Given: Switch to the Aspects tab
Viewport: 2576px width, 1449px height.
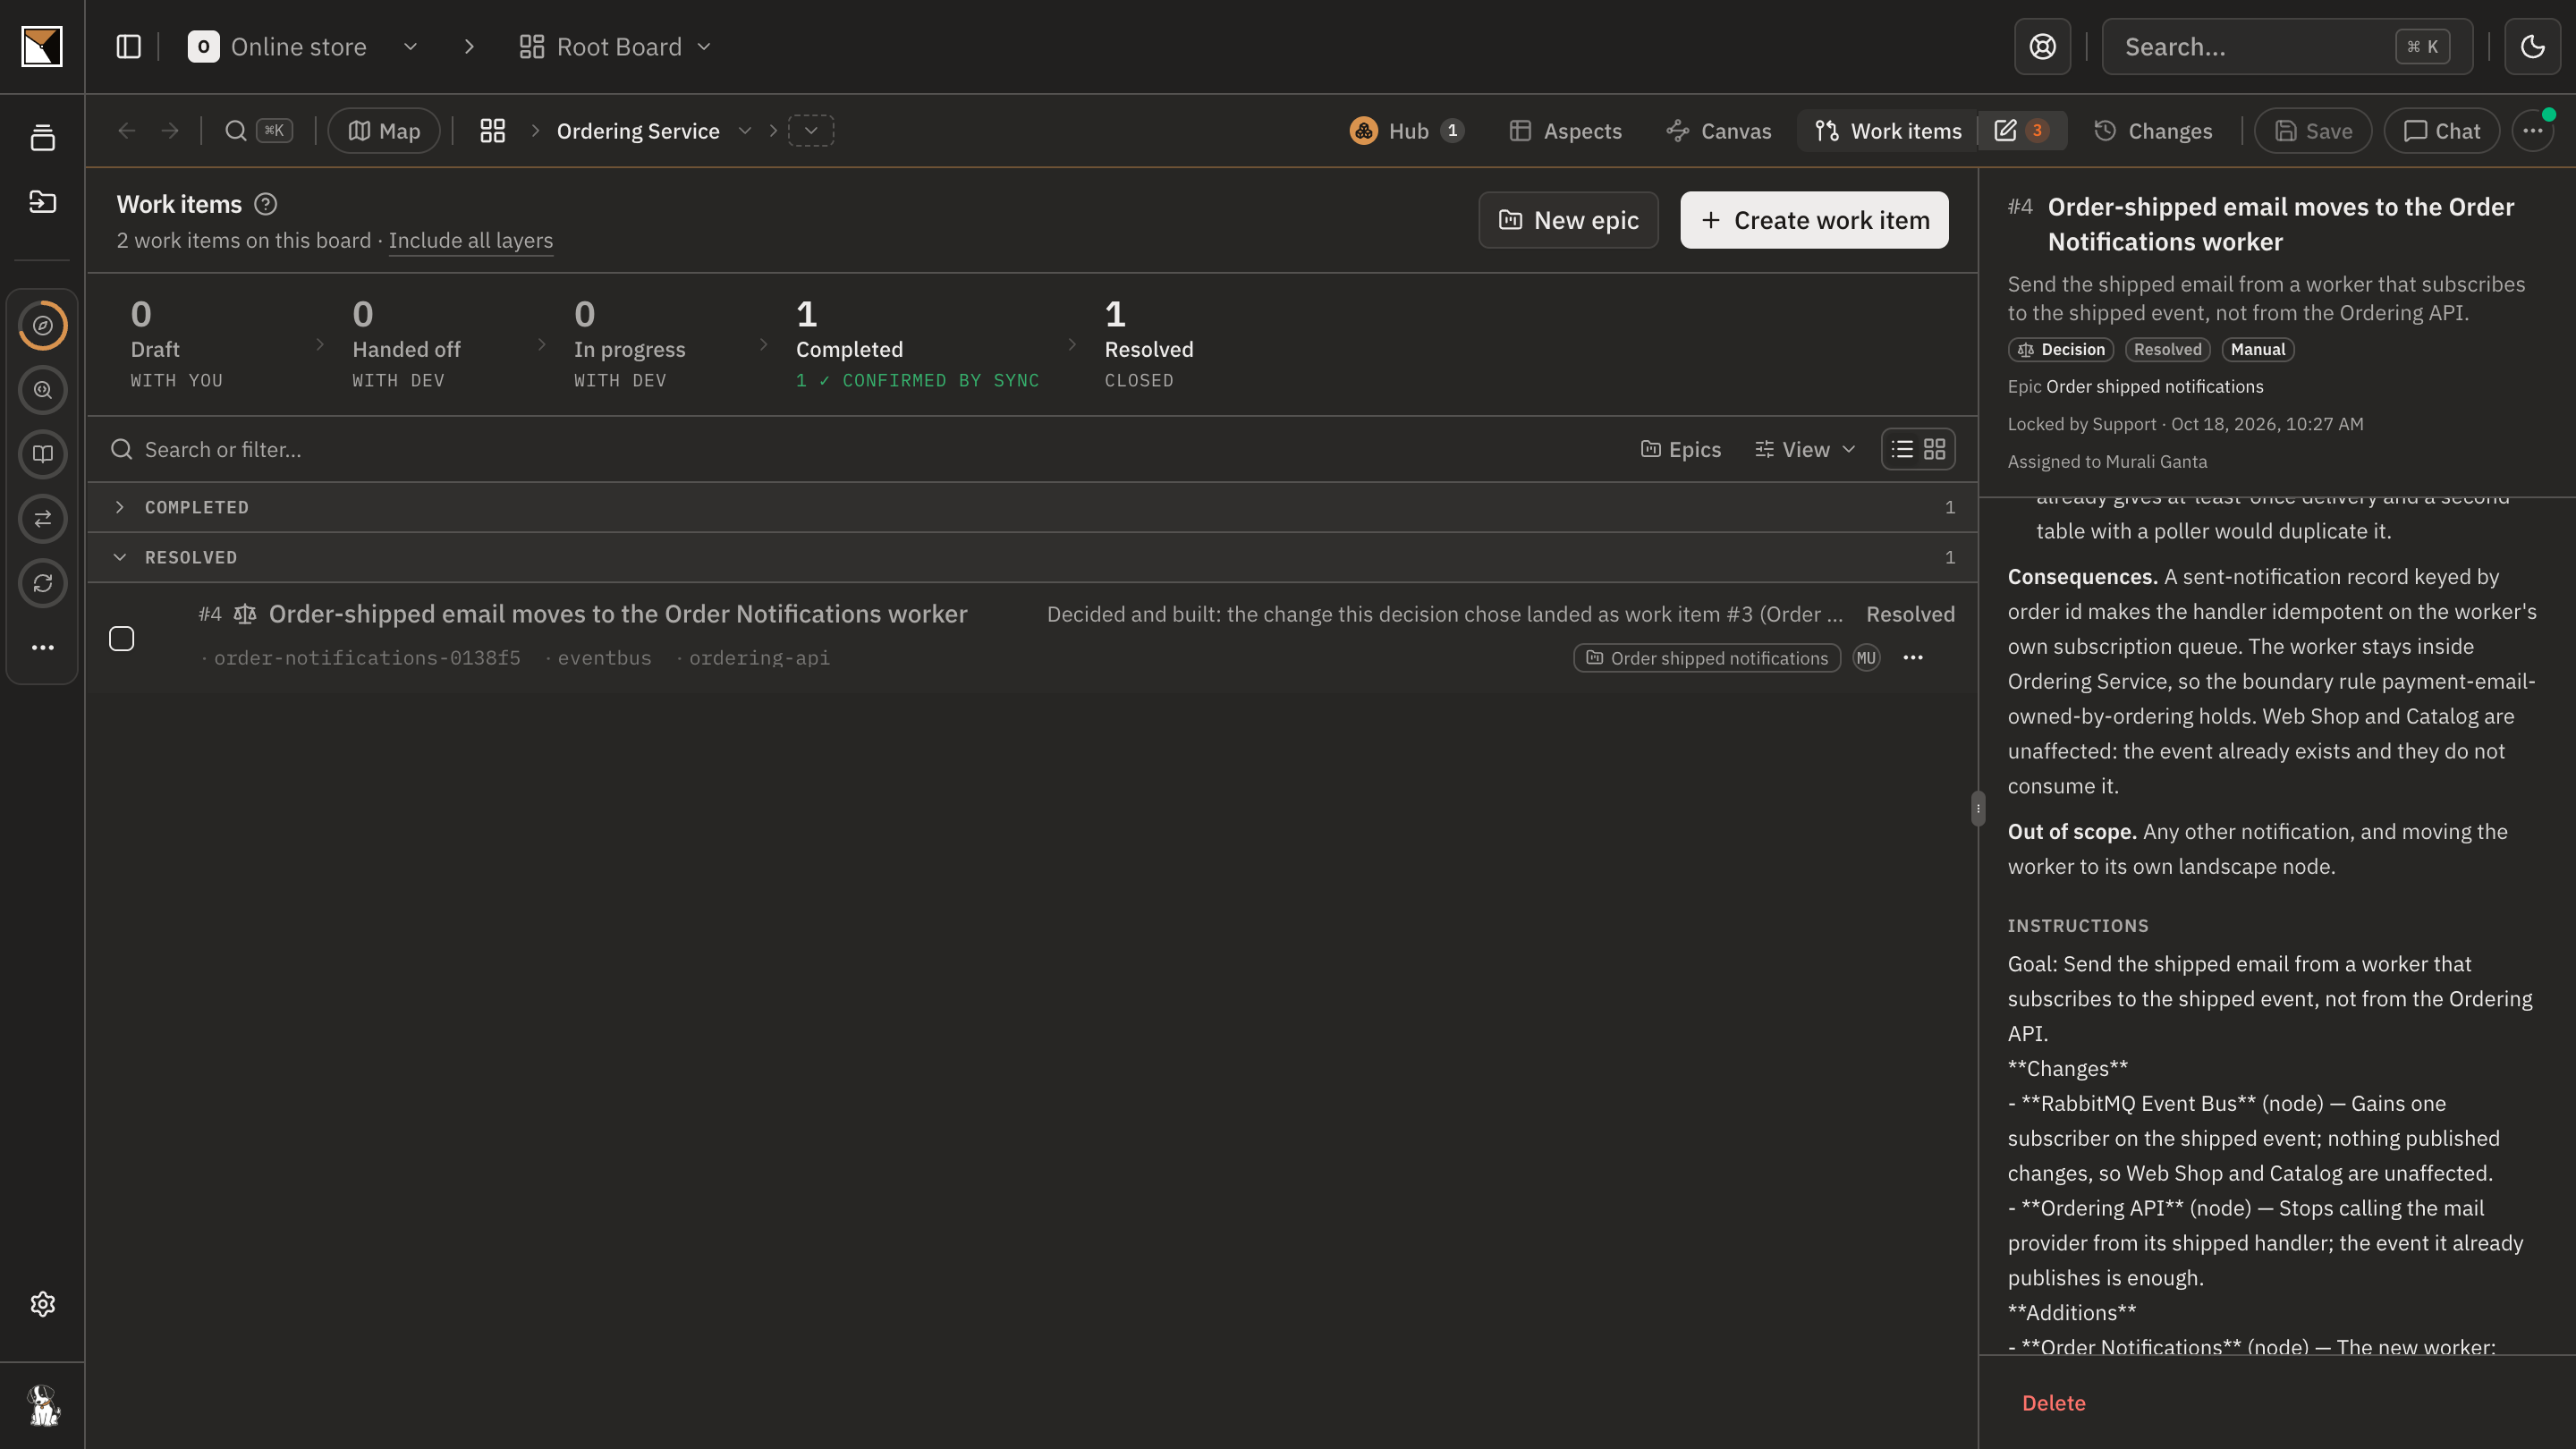Looking at the screenshot, I should click(x=1565, y=131).
